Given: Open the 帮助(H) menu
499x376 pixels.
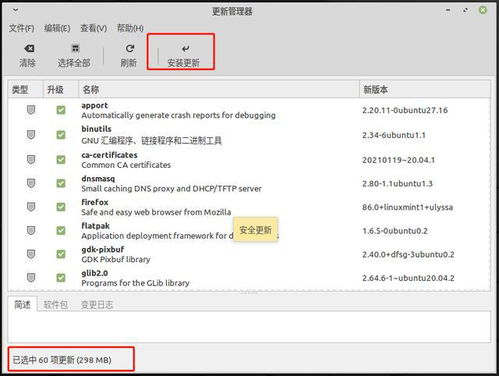Looking at the screenshot, I should [x=130, y=28].
